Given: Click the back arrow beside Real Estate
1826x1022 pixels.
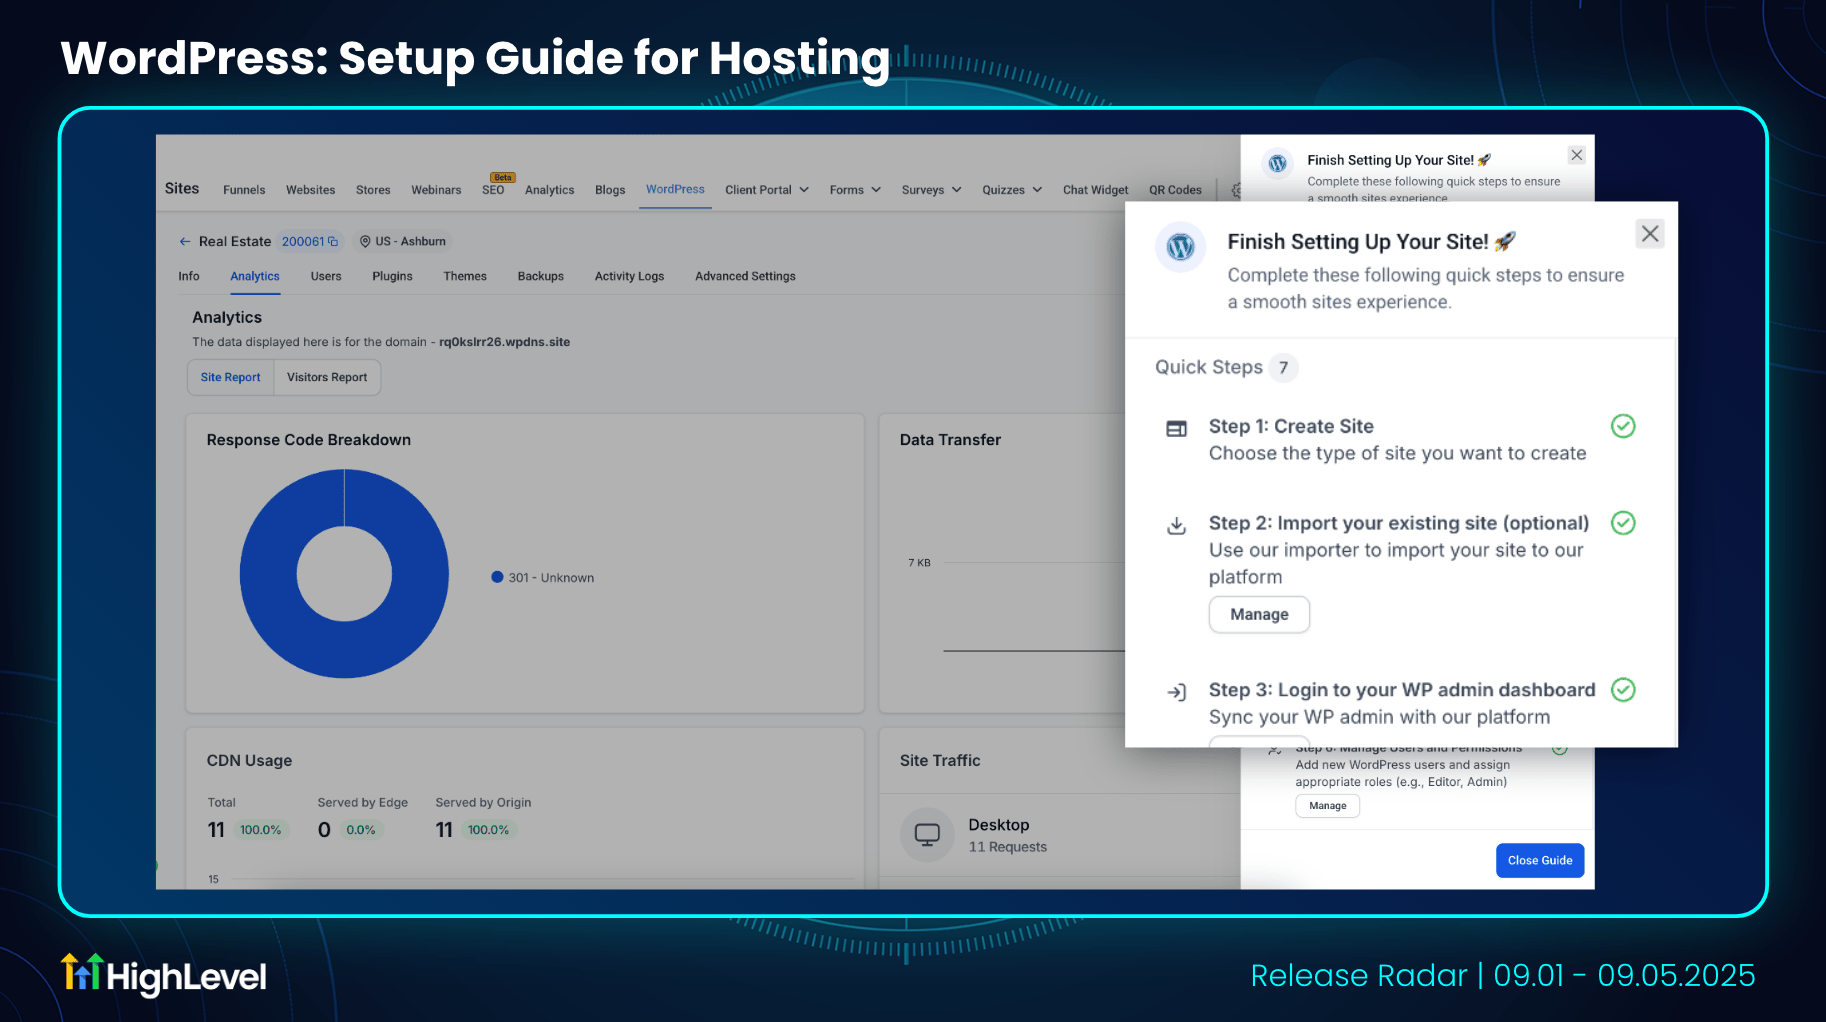Looking at the screenshot, I should click(x=184, y=241).
